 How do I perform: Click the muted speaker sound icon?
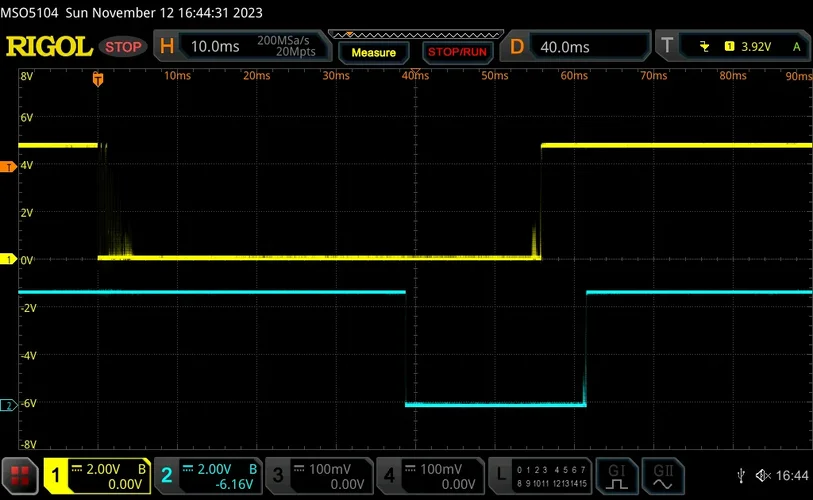[763, 475]
